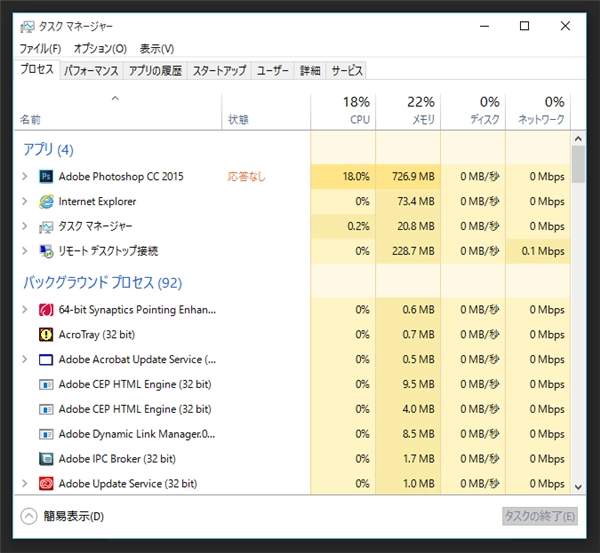Switch to the アプリの履歴 tab
The image size is (600, 553).
[155, 71]
